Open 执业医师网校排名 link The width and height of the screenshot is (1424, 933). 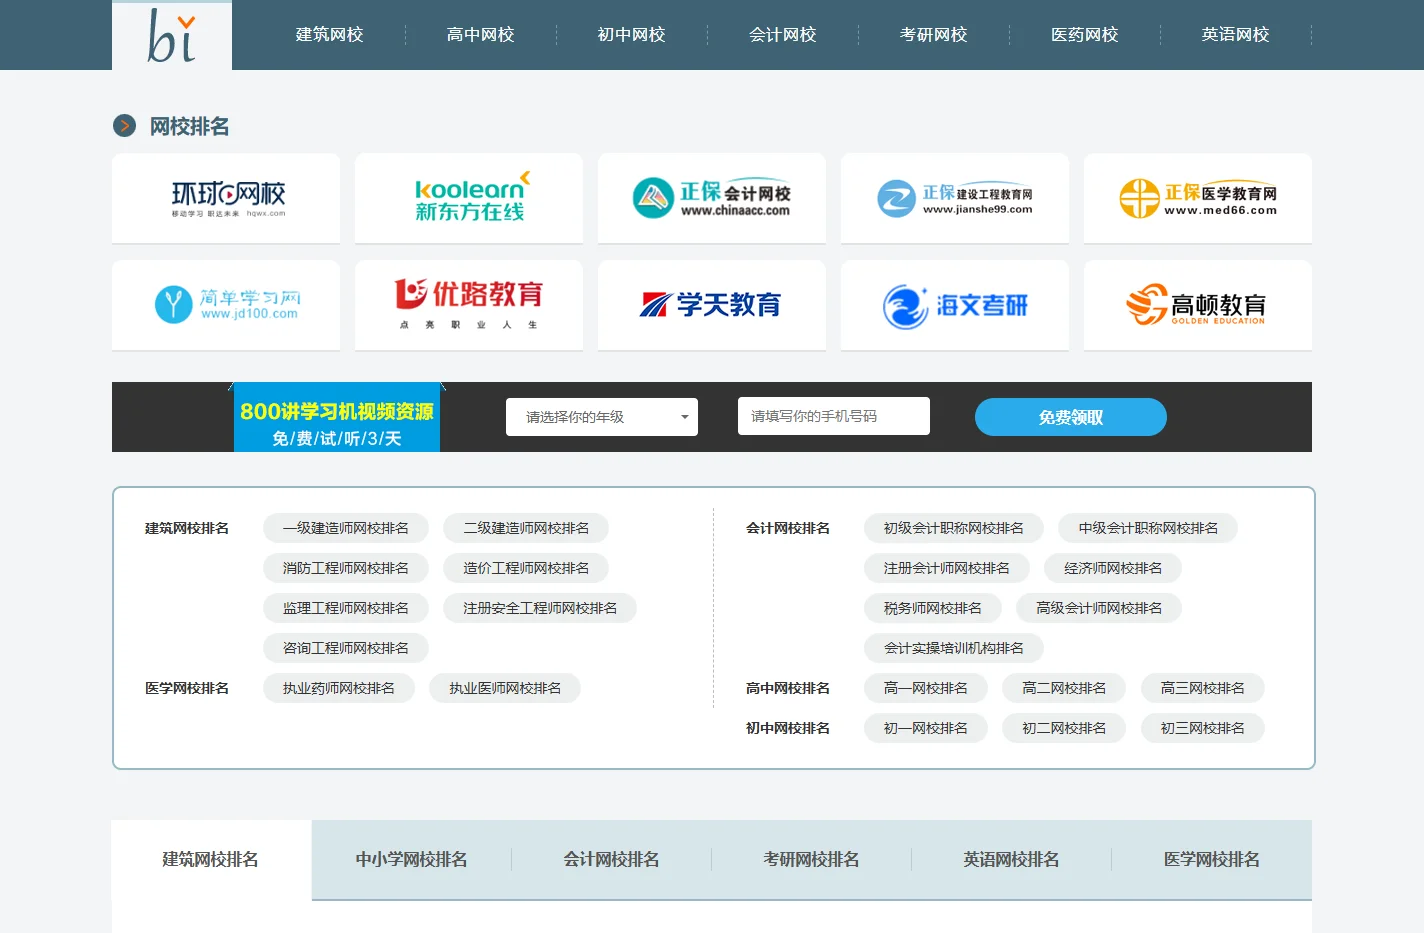(x=505, y=688)
